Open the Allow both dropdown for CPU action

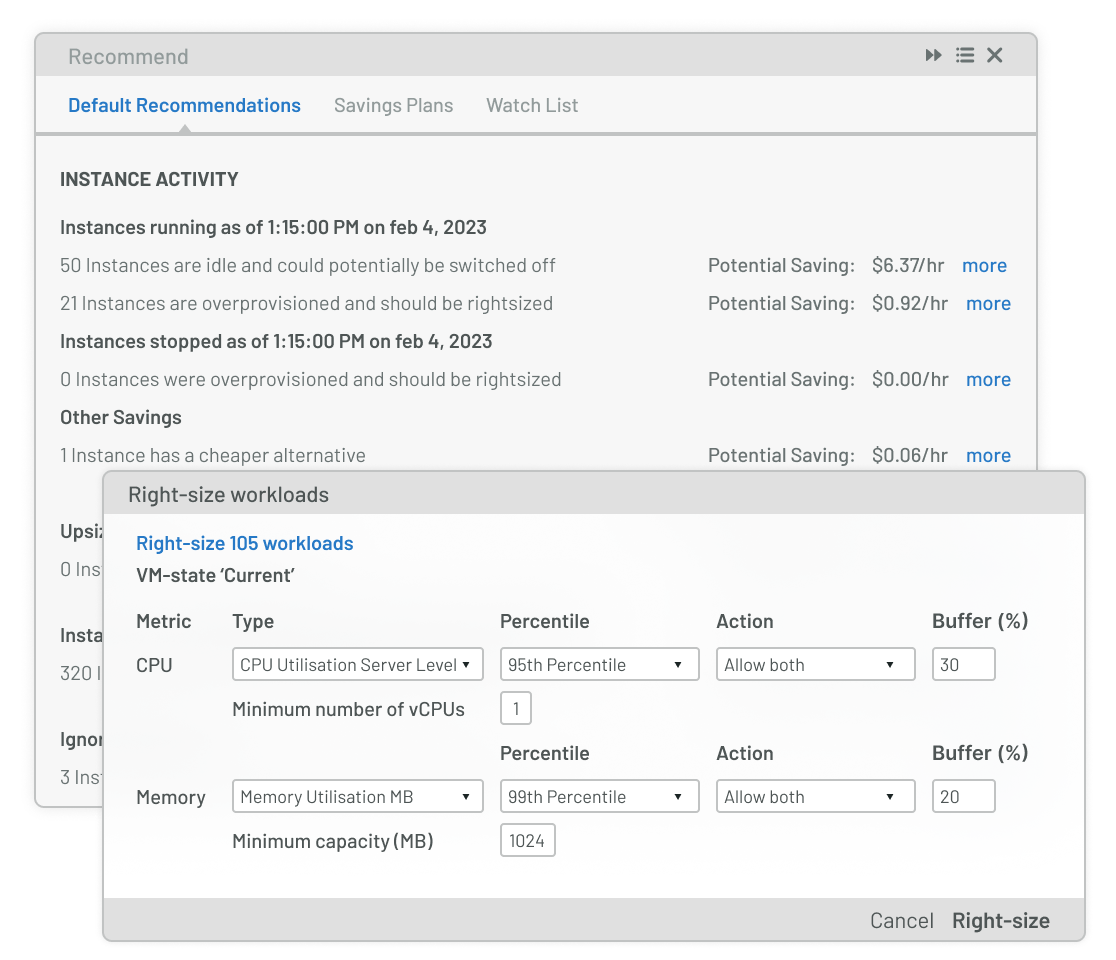tap(815, 663)
